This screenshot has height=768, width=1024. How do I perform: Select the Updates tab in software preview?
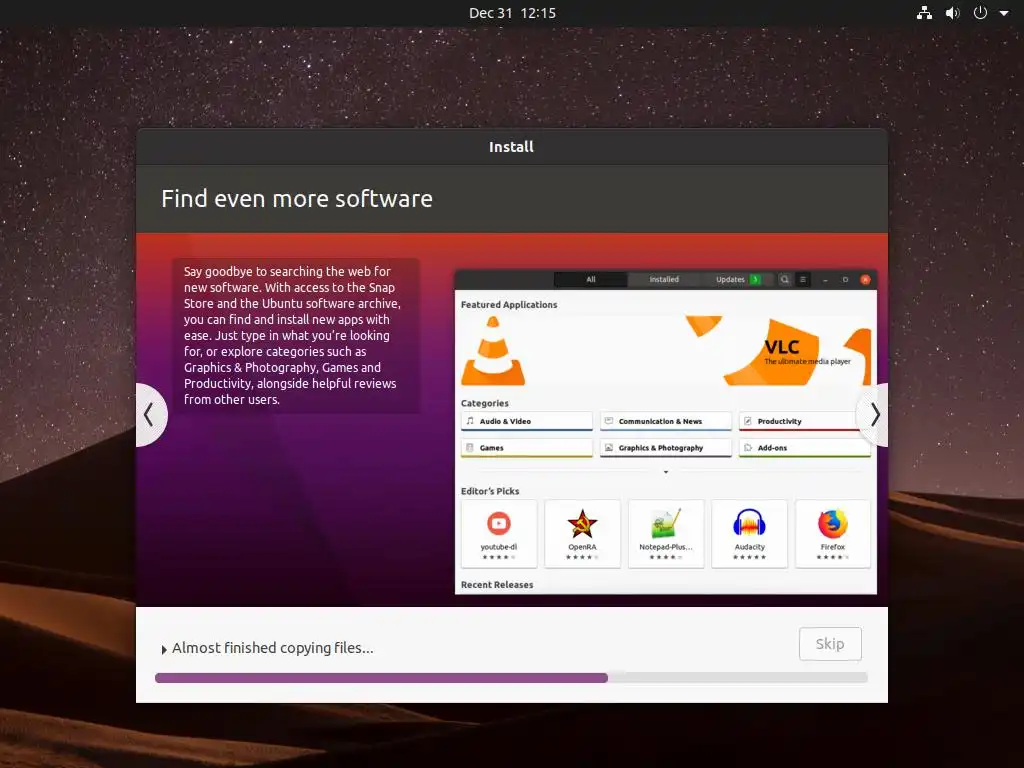point(737,280)
